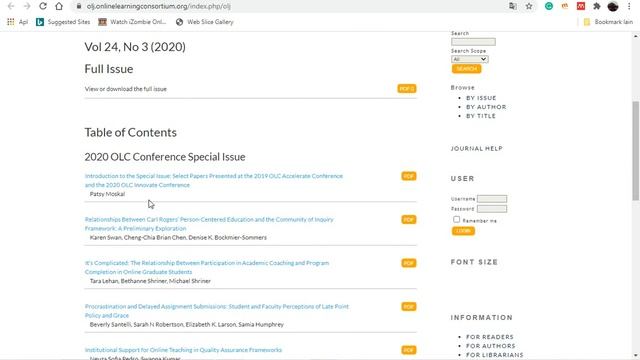Open Chrome three-dot menu
640x360 pixels.
pyautogui.click(x=629, y=6)
